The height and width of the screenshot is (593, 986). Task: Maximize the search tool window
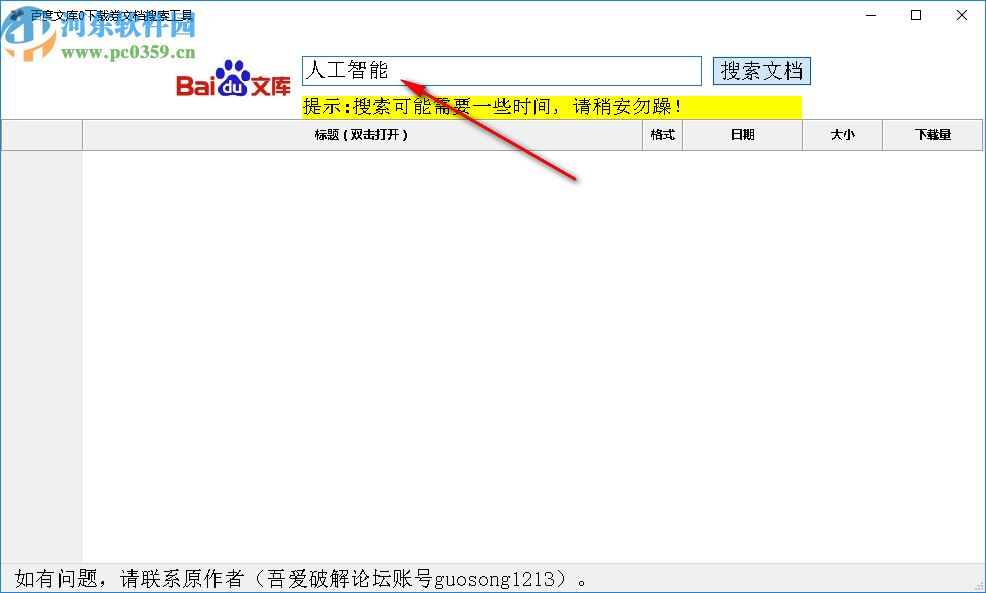916,15
